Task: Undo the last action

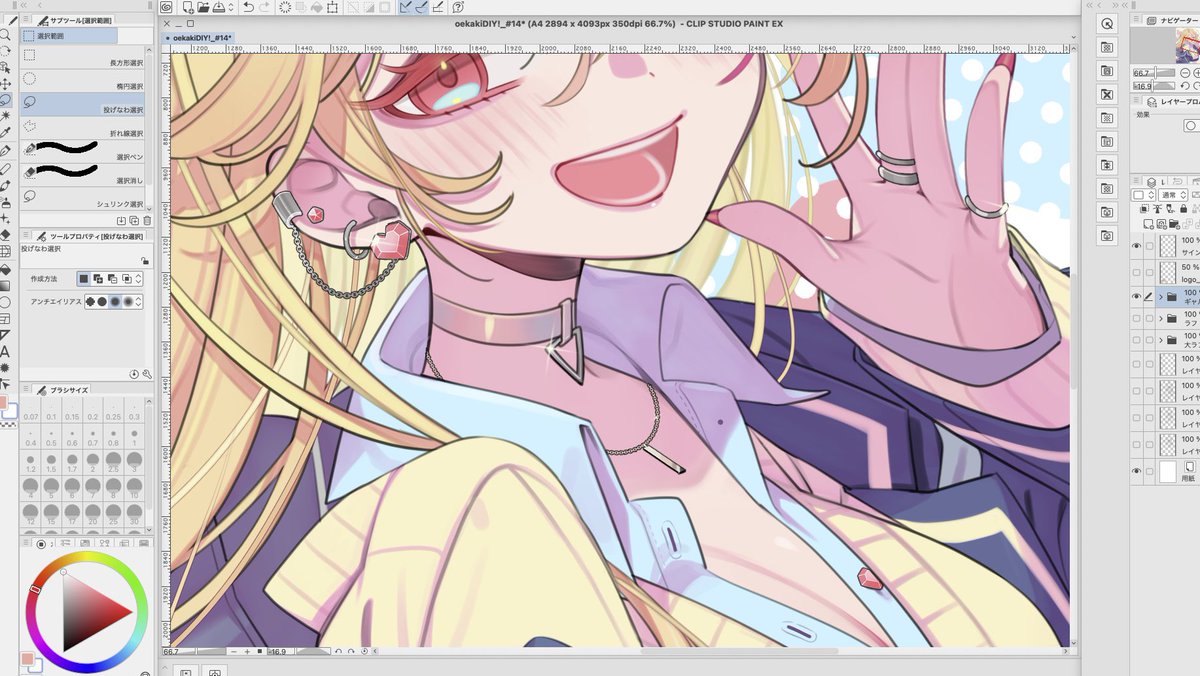Action: [x=248, y=7]
